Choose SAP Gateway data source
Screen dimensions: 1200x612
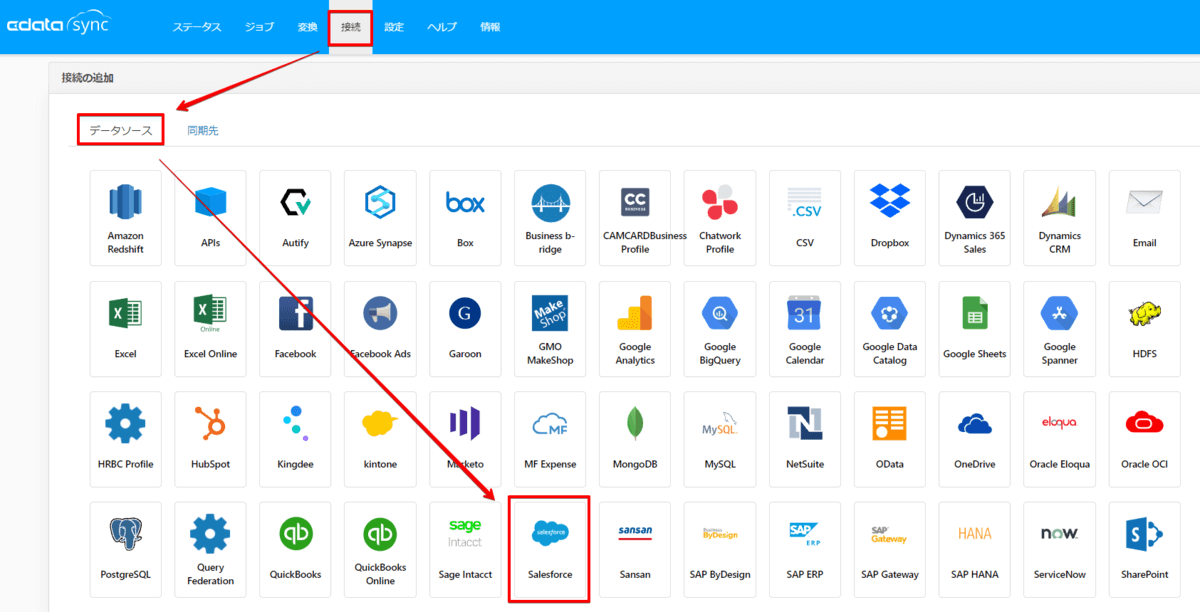891,550
